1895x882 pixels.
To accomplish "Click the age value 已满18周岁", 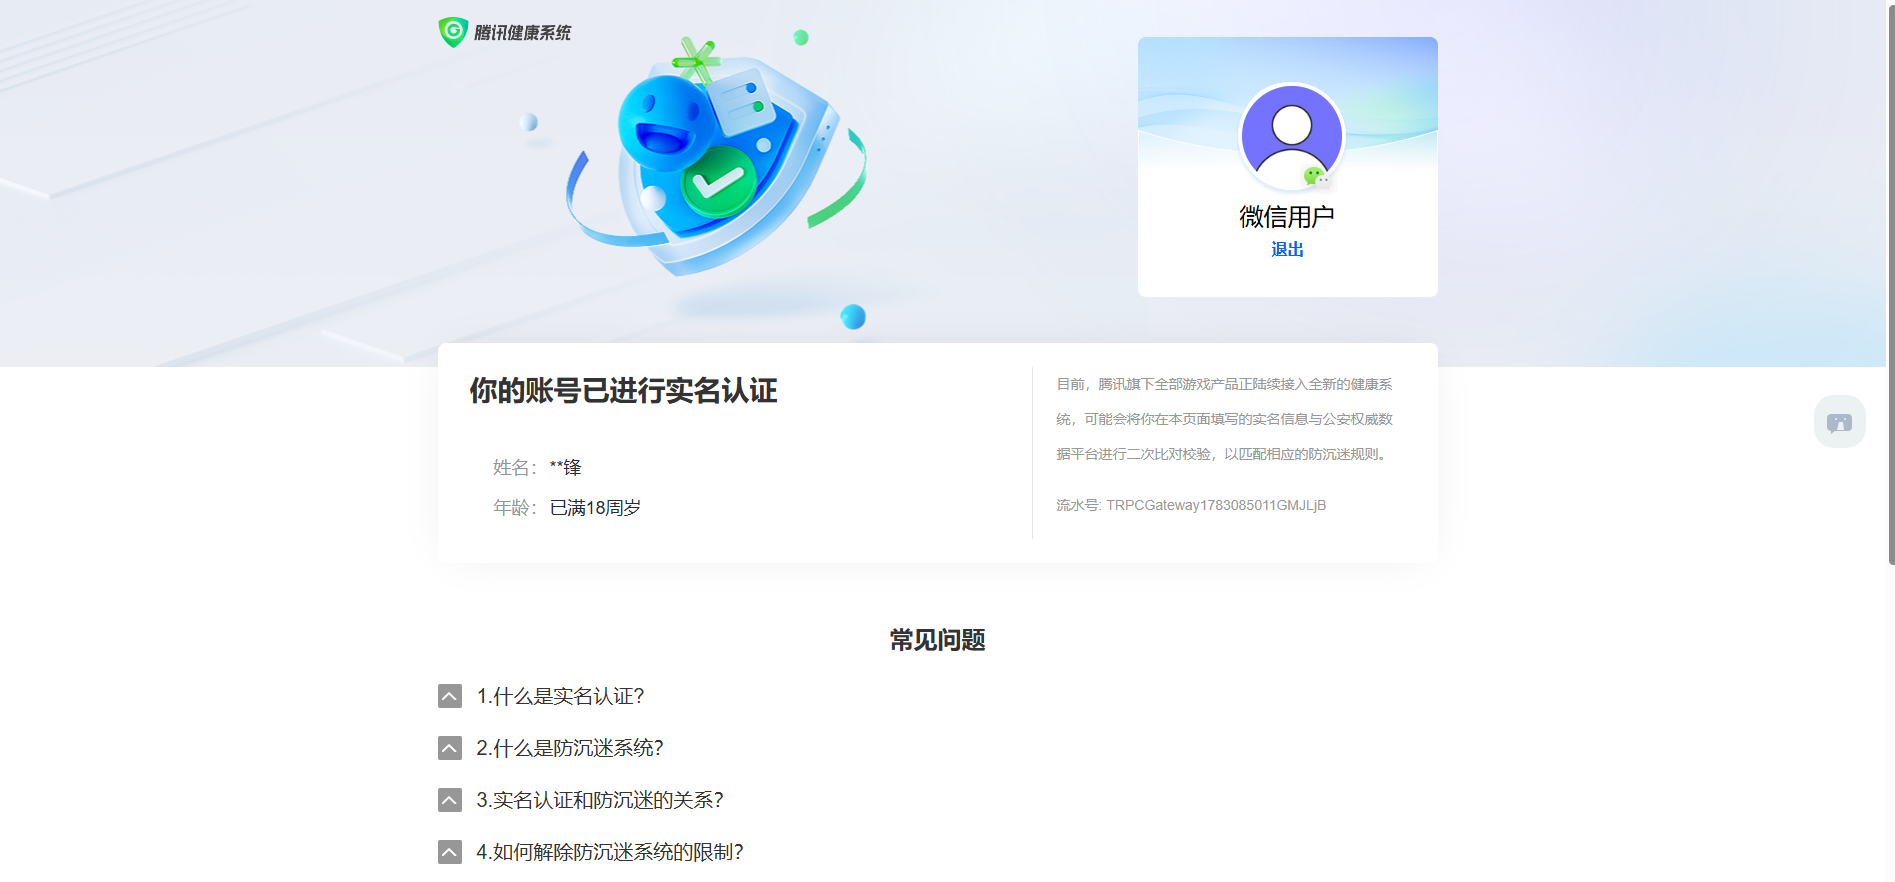I will click(x=596, y=508).
